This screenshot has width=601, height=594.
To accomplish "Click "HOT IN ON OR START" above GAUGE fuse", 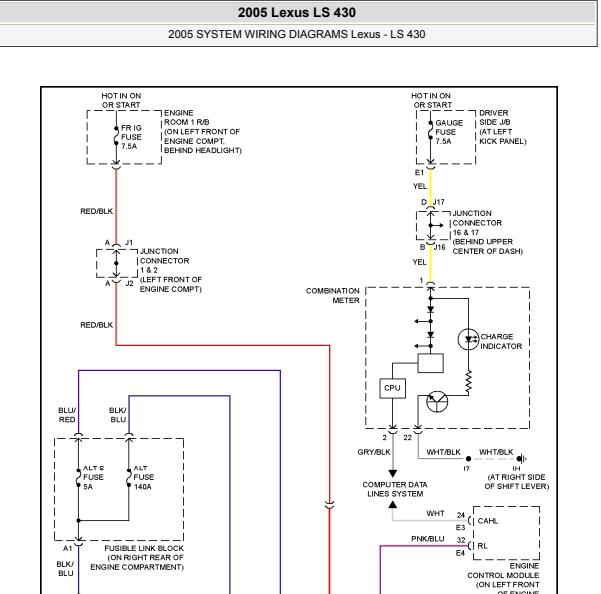I will (431, 100).
